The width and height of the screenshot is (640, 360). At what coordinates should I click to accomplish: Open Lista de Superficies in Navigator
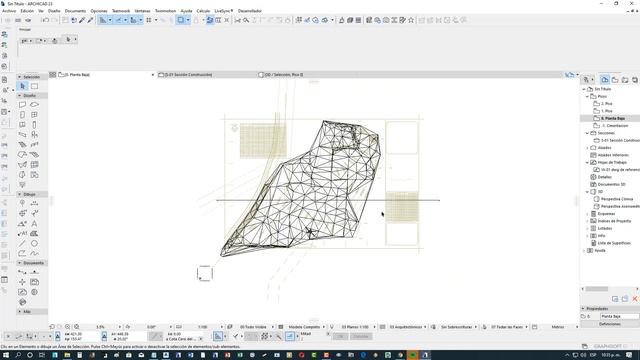tap(614, 243)
